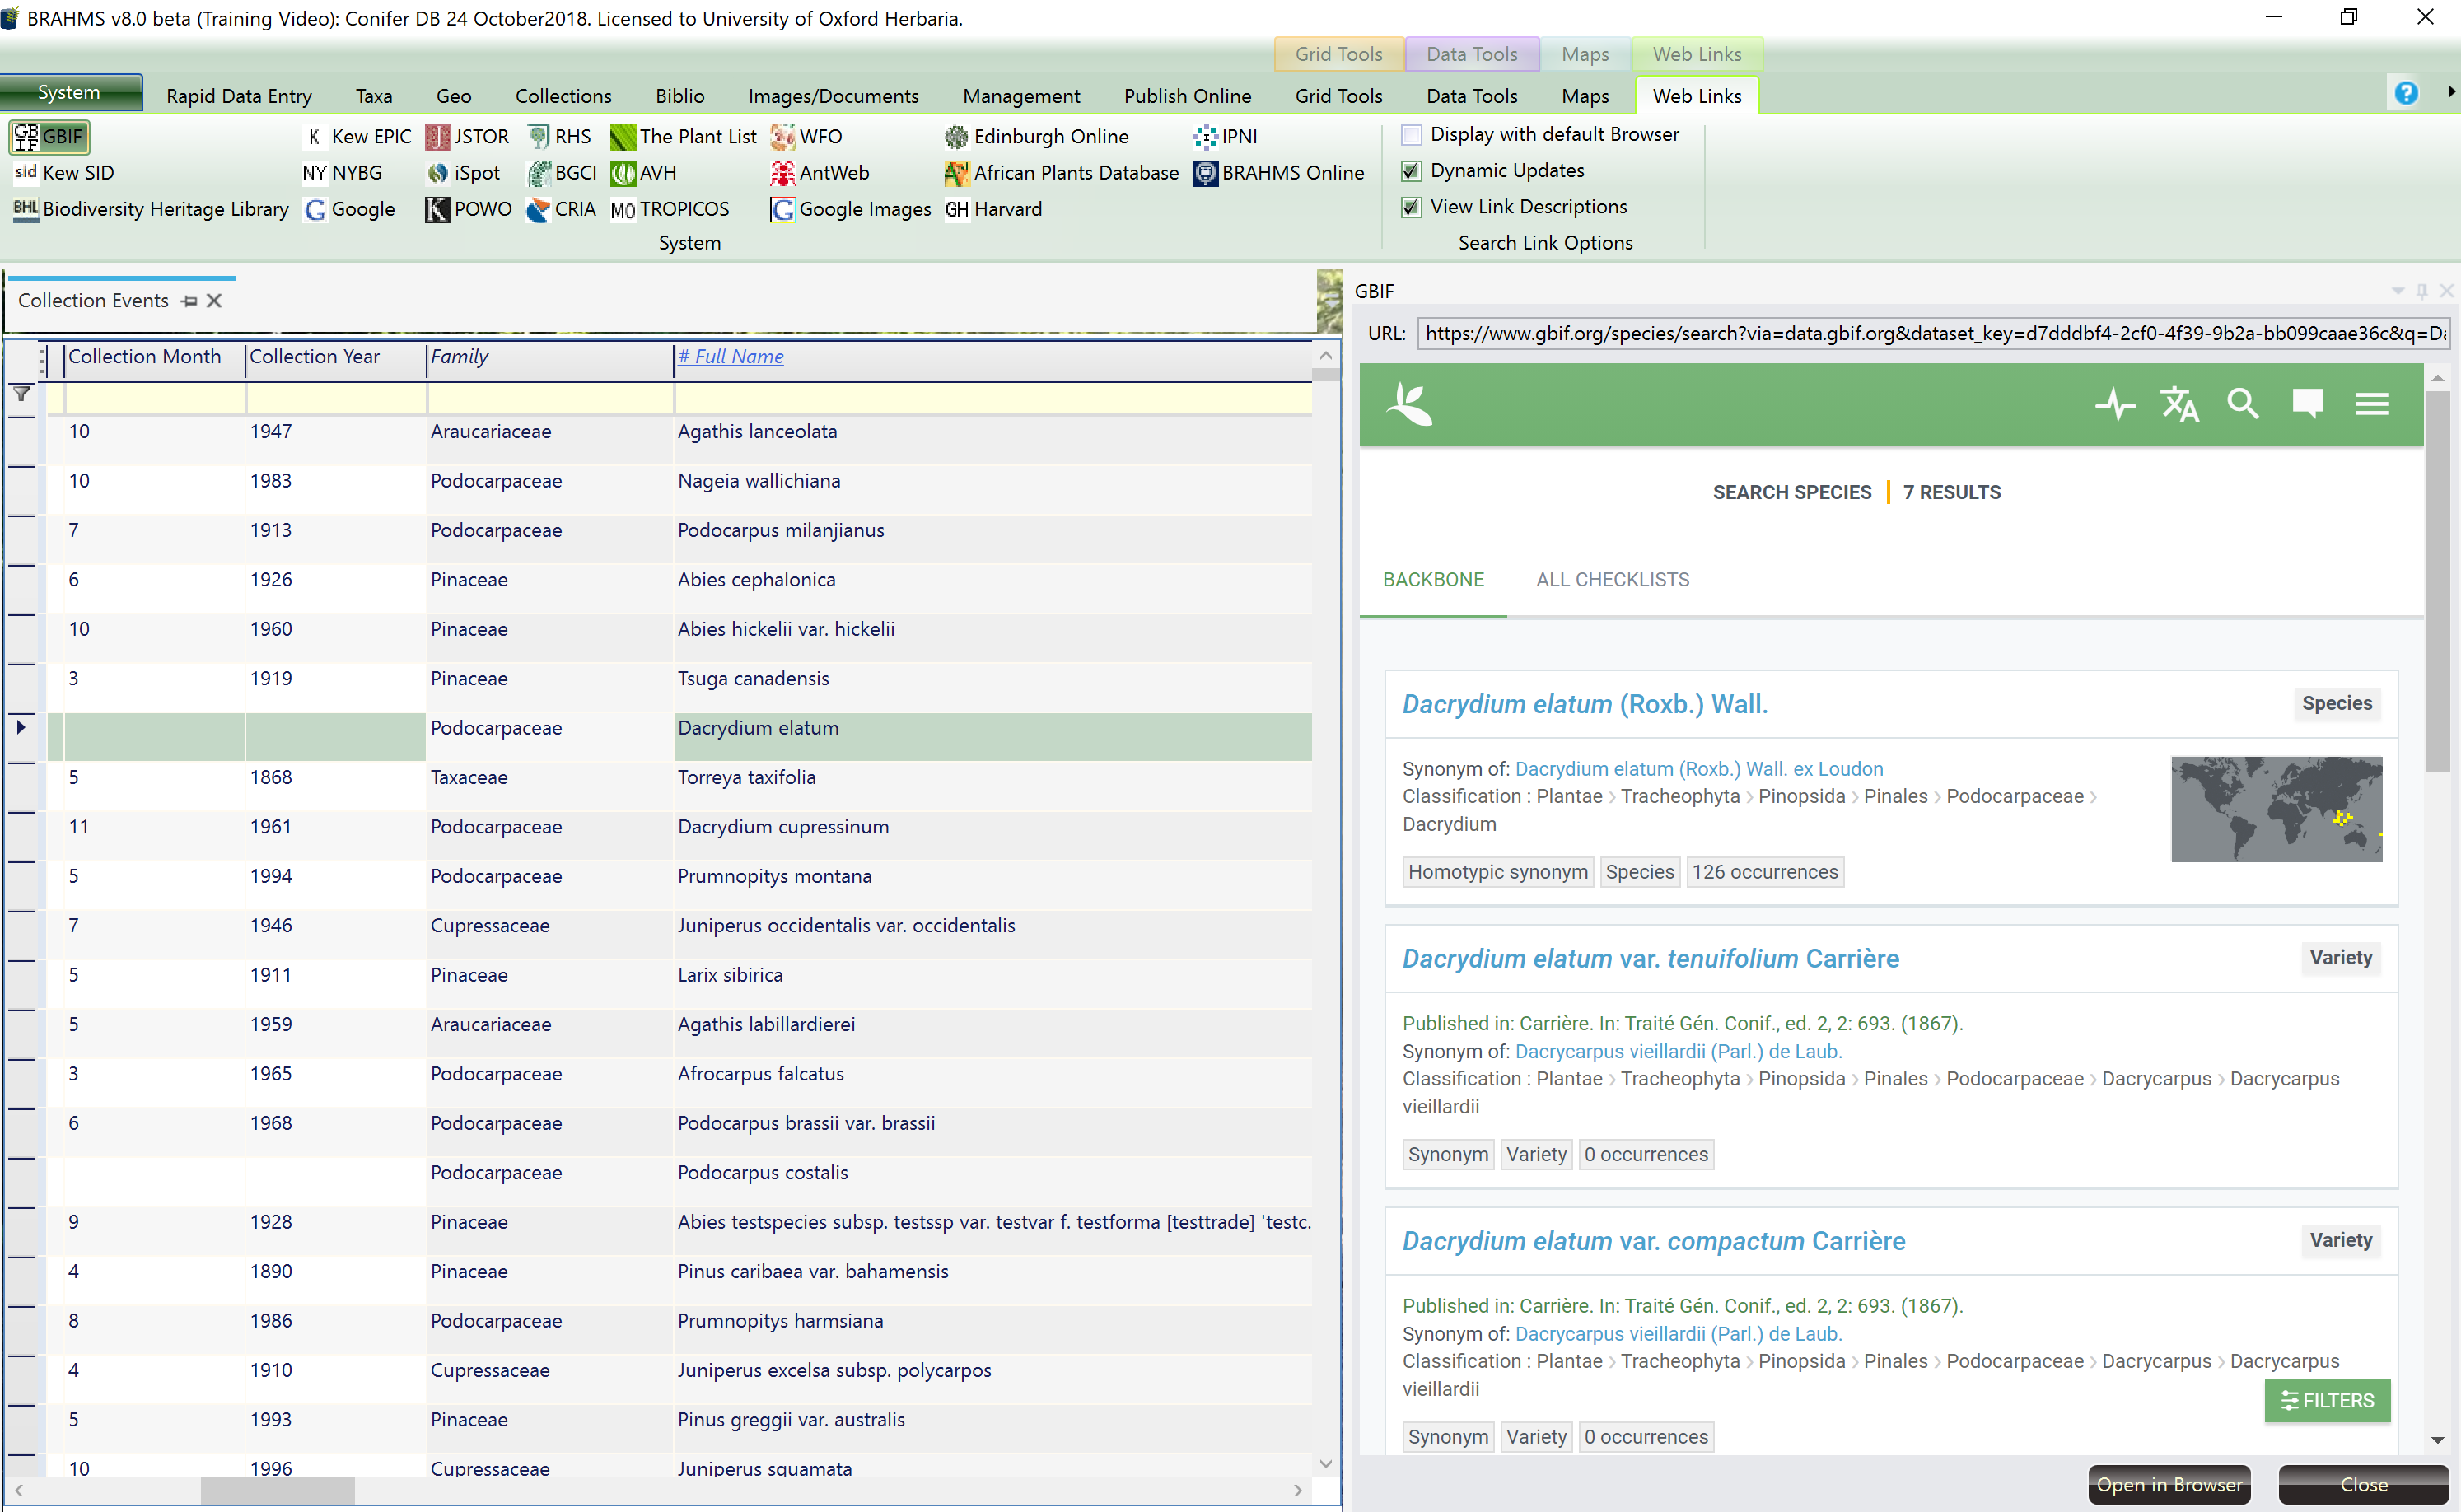Open JSTOR web link
Image resolution: width=2461 pixels, height=1512 pixels.
(467, 137)
